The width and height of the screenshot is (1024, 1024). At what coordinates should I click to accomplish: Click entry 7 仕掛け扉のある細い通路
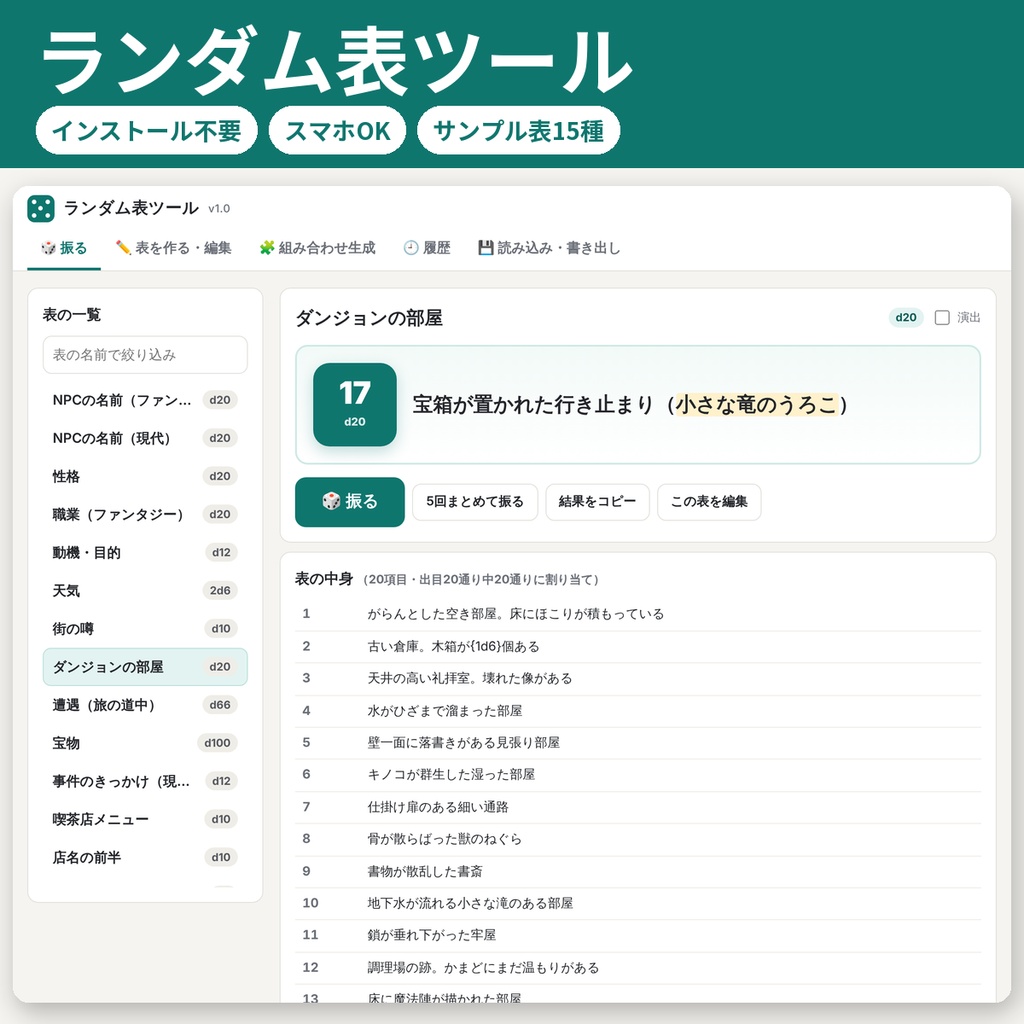tap(638, 807)
